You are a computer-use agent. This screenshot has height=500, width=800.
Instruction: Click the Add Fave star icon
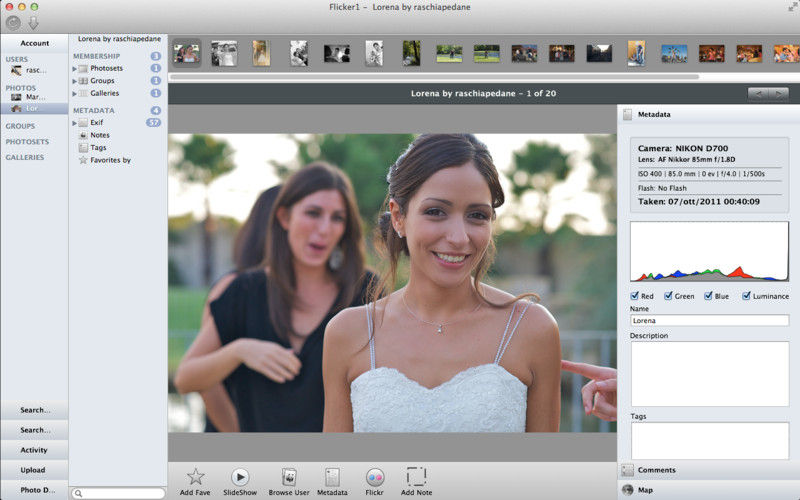196,477
